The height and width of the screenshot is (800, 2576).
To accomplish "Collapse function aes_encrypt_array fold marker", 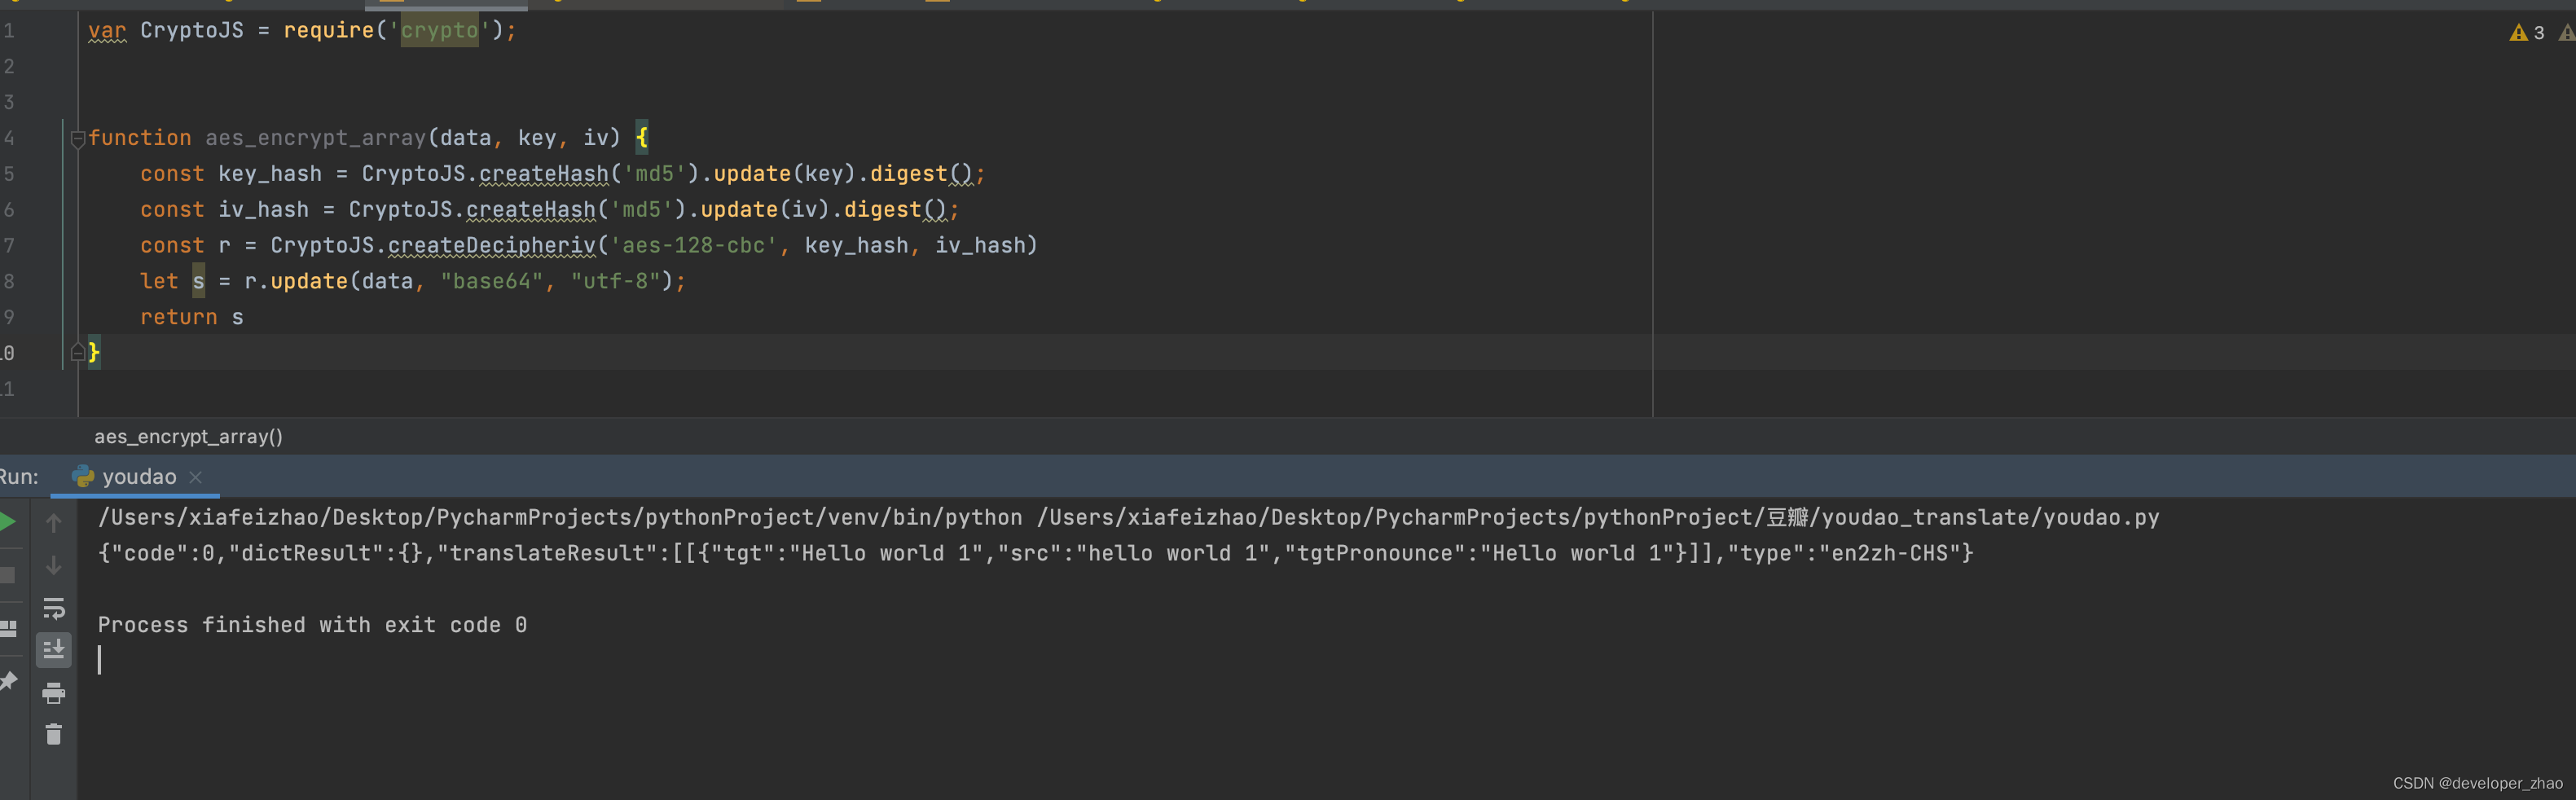I will [x=78, y=139].
